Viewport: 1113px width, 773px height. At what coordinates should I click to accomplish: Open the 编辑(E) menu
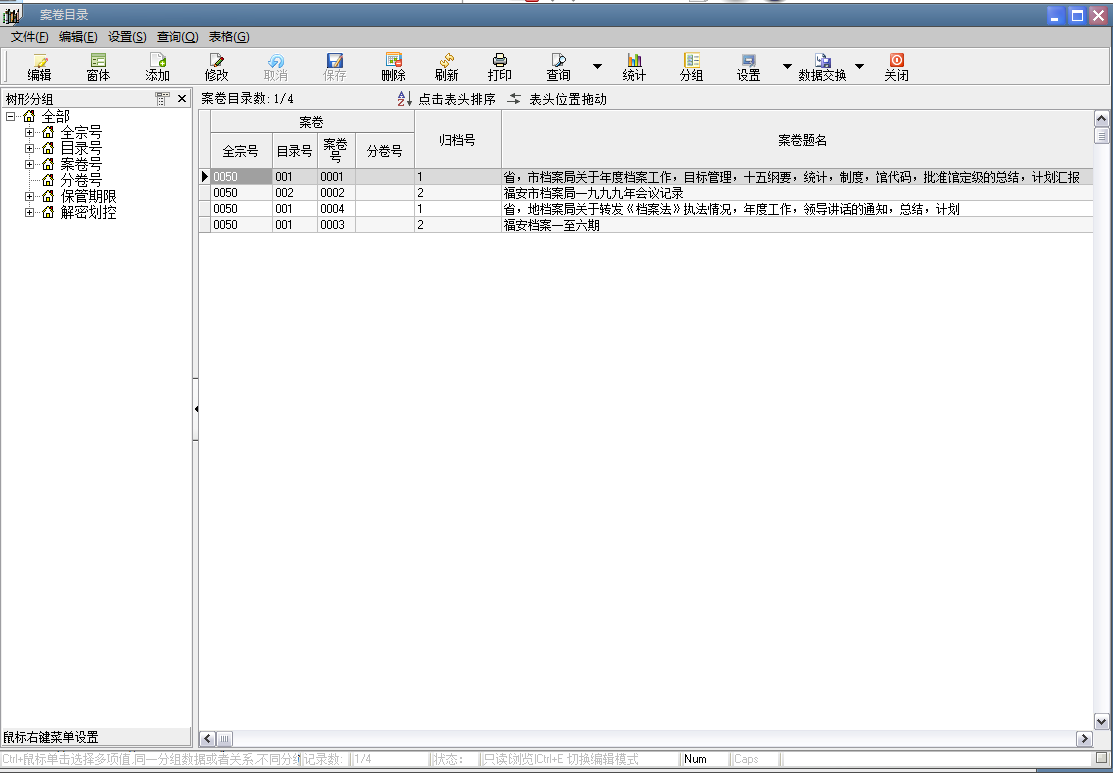[x=78, y=37]
